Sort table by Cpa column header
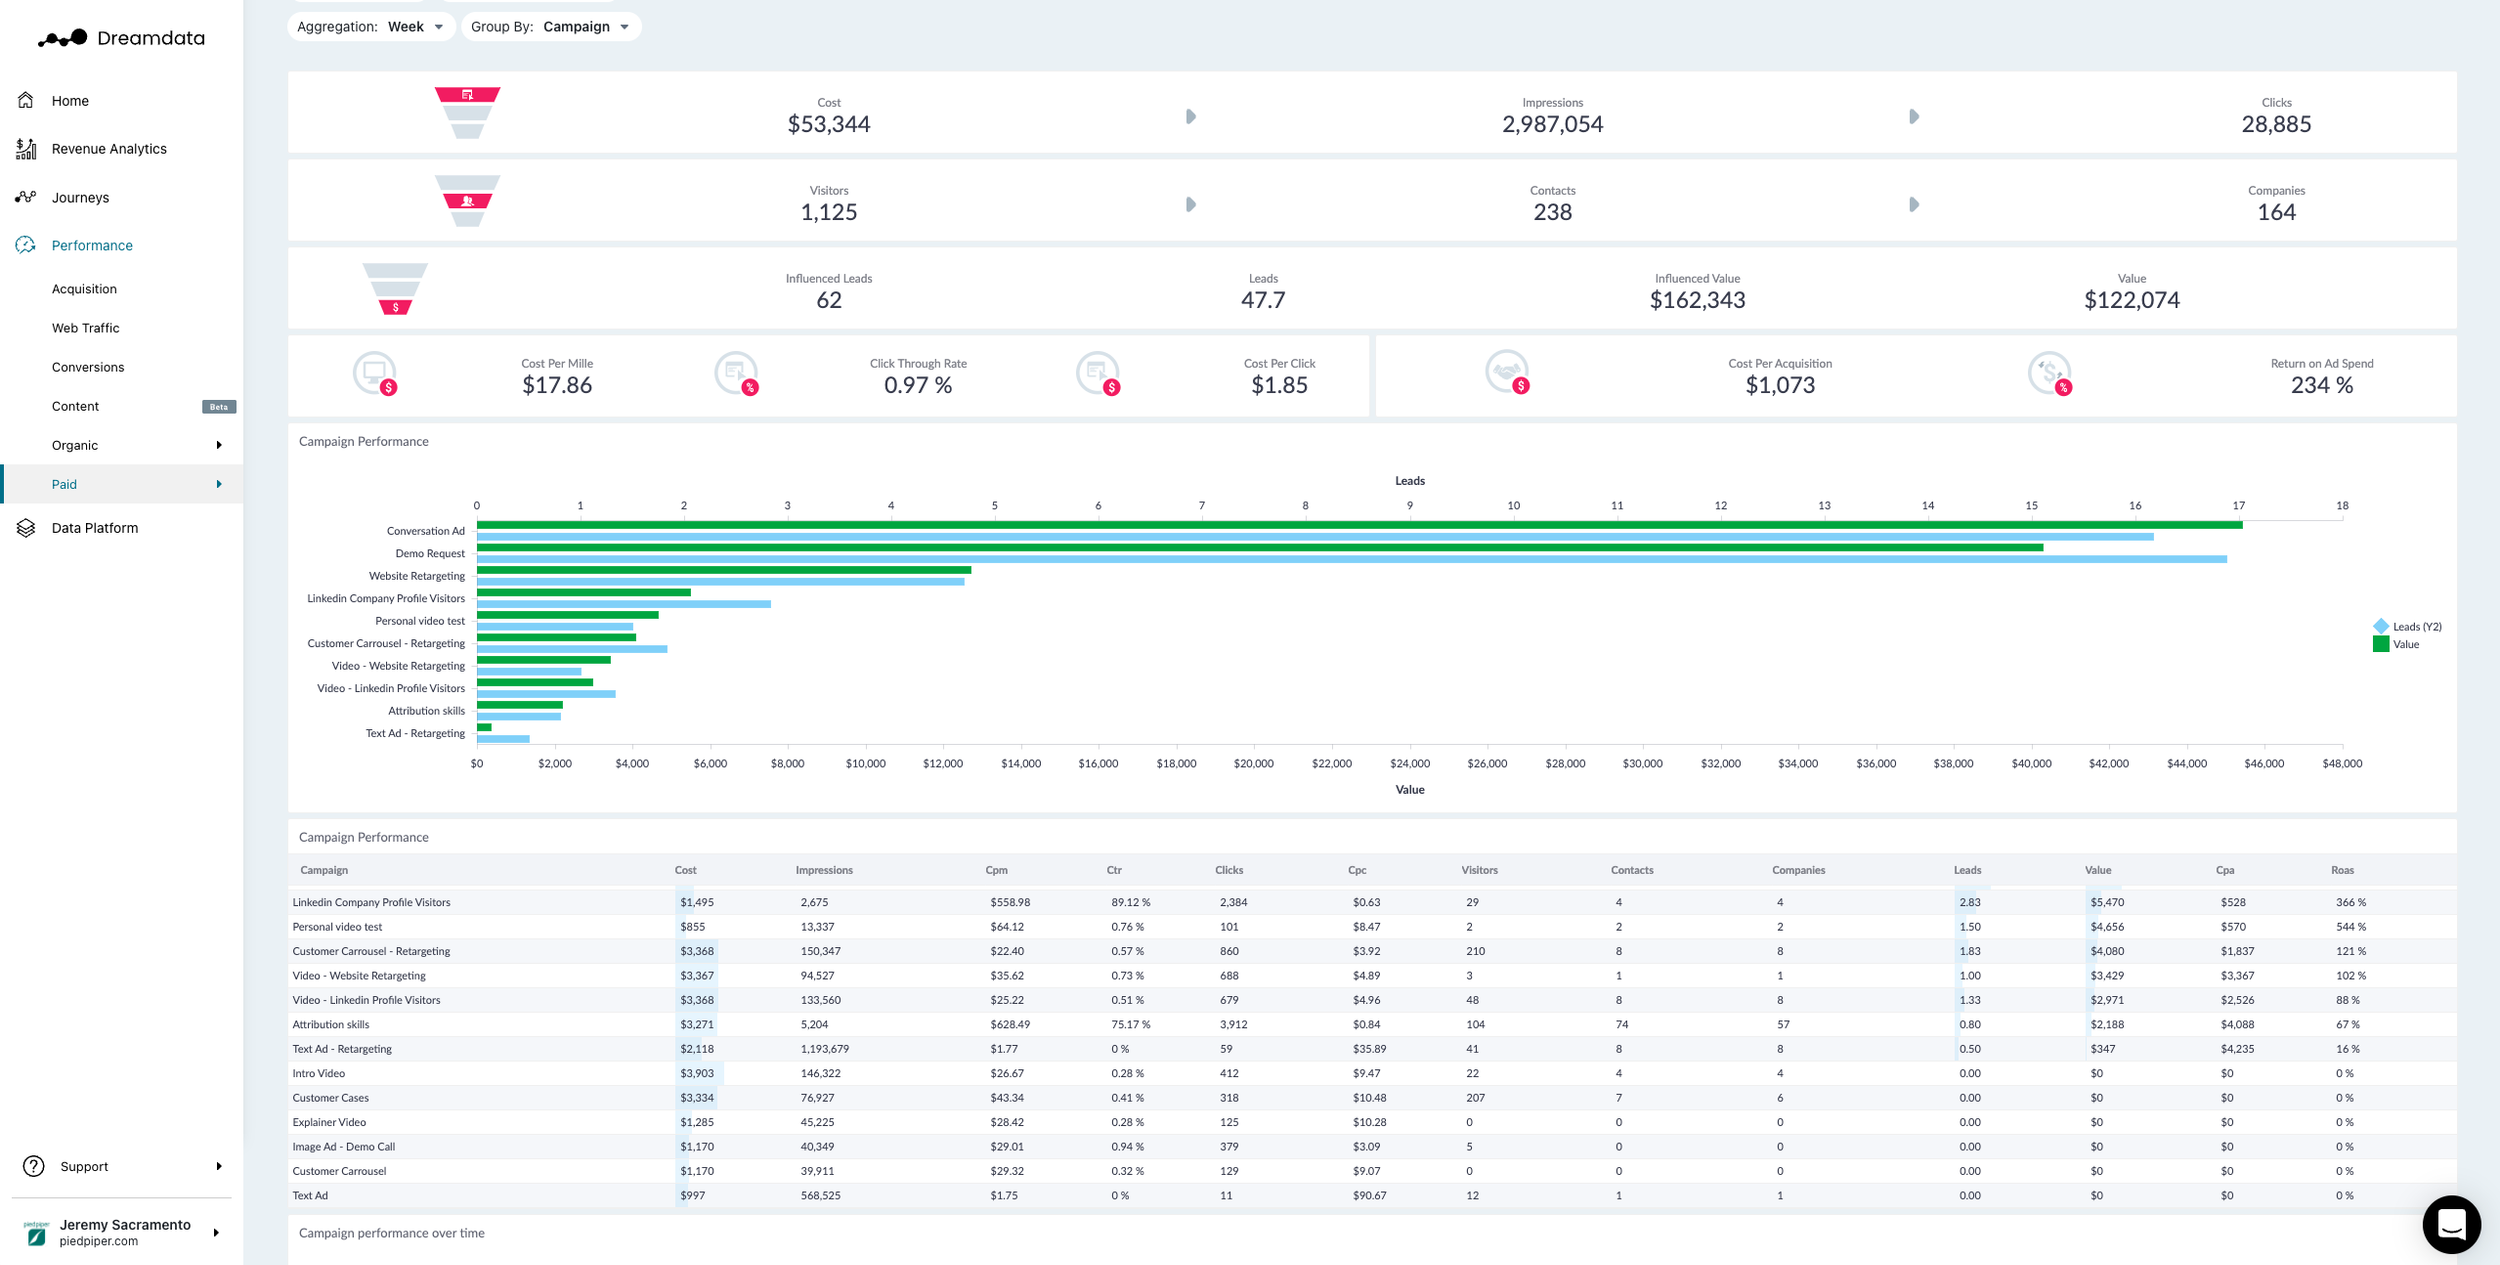Image resolution: width=2500 pixels, height=1265 pixels. click(x=2225, y=870)
